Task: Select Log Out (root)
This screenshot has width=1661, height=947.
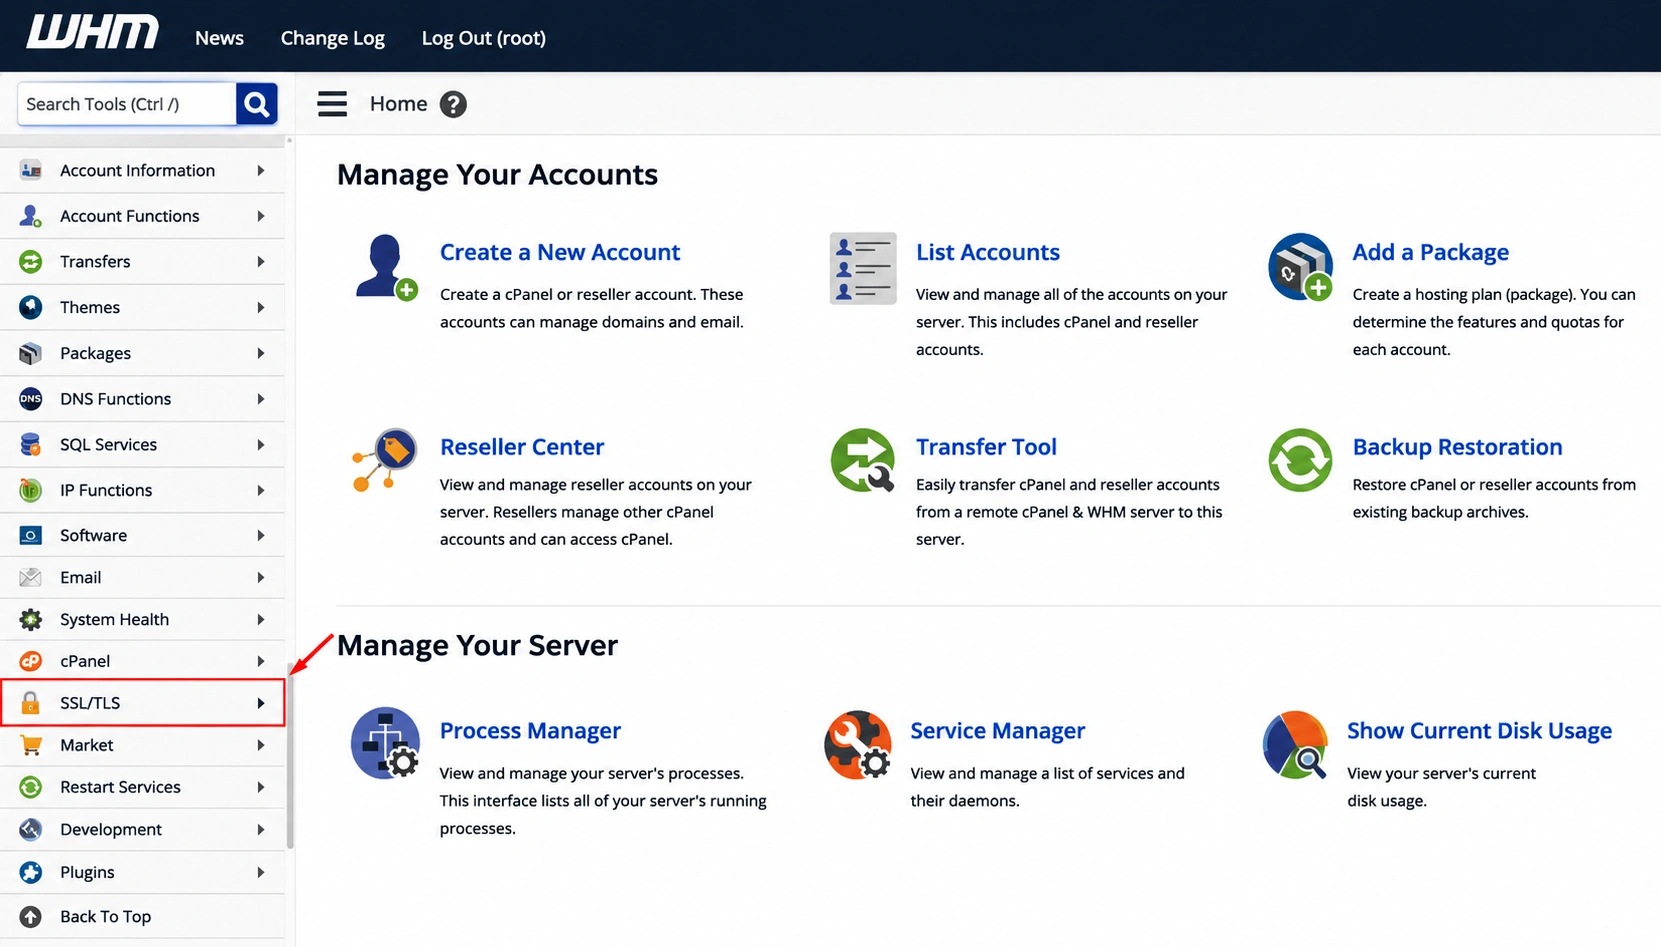Action: pos(483,38)
